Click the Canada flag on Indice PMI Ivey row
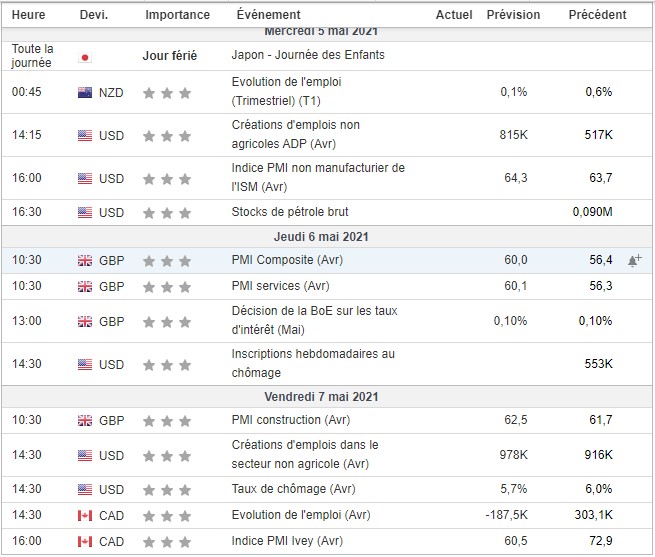Viewport: 655px width, 557px height. [85, 541]
